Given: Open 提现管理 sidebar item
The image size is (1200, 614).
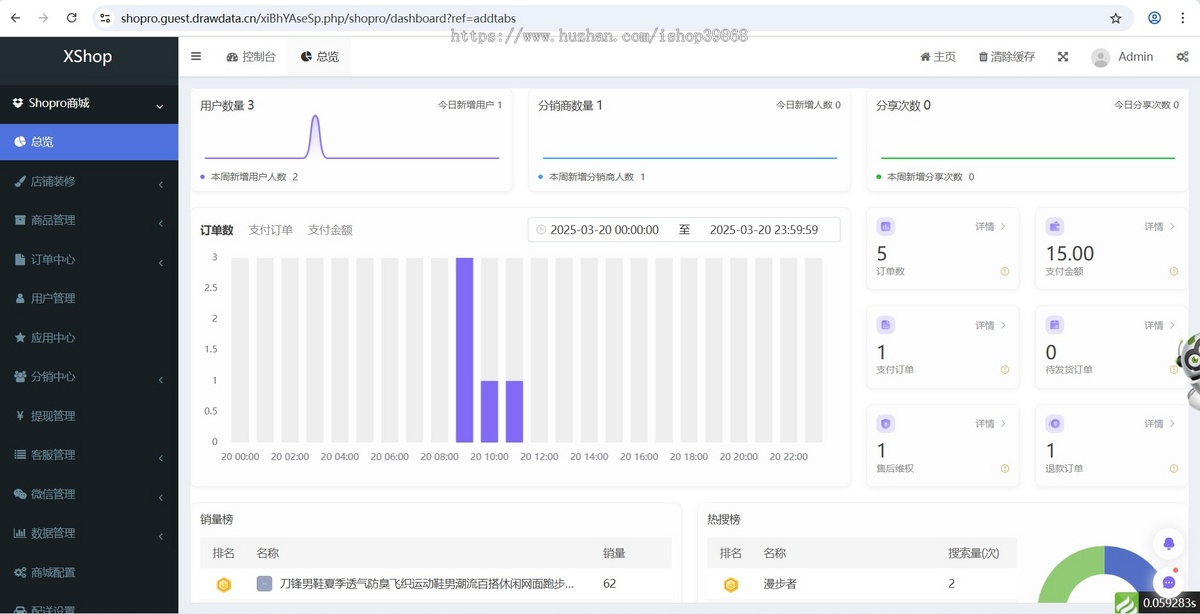Looking at the screenshot, I should click(x=89, y=416).
